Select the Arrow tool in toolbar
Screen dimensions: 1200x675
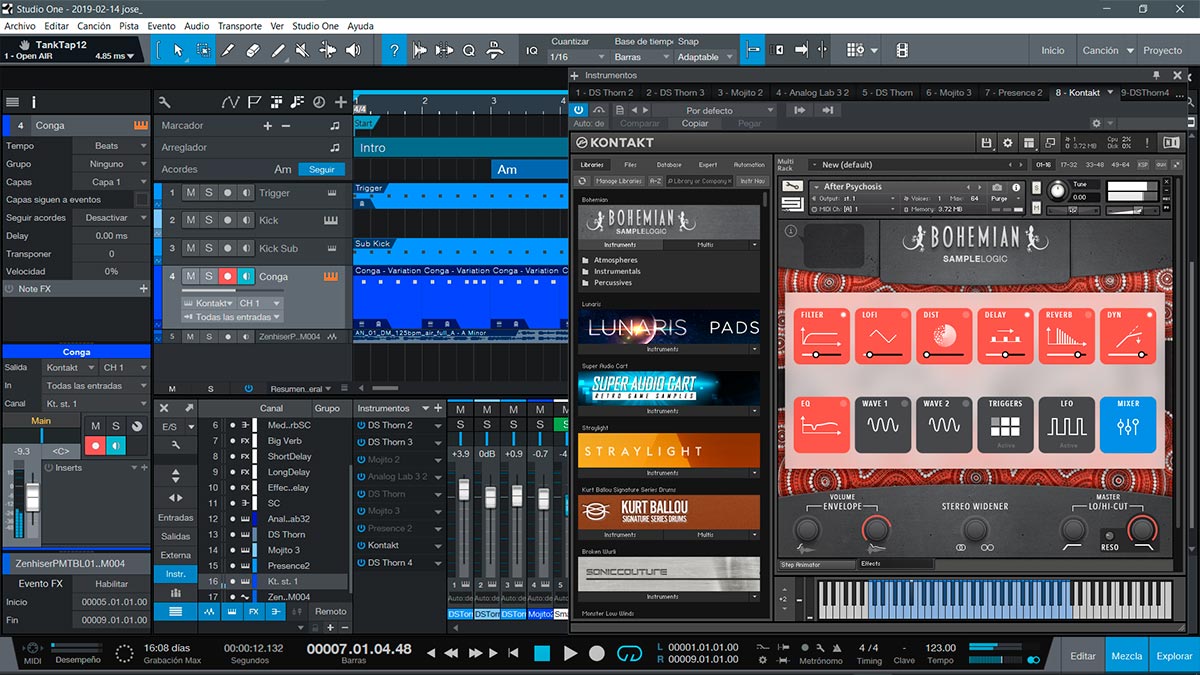point(178,50)
